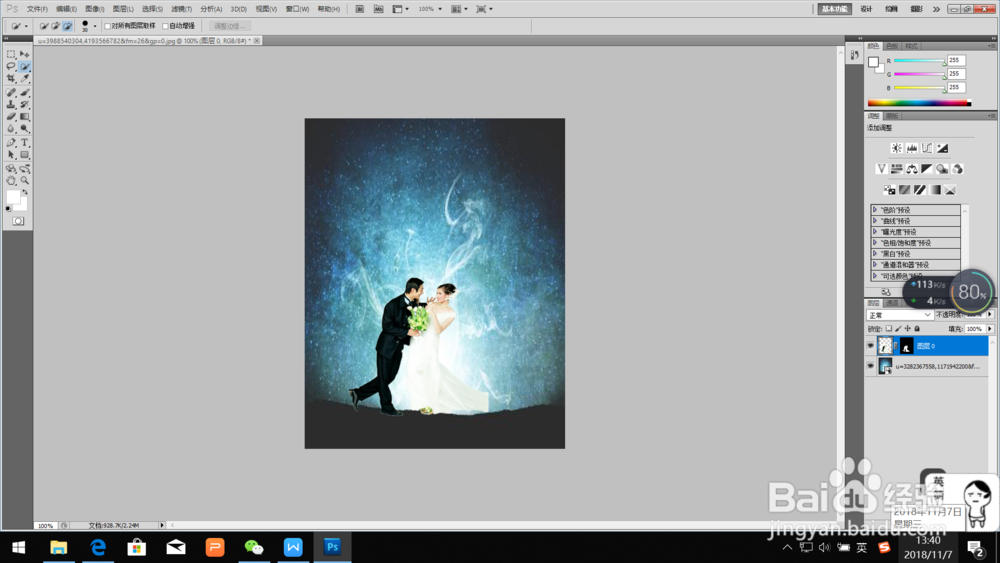
Task: Select the Pen tool
Action: [11, 143]
